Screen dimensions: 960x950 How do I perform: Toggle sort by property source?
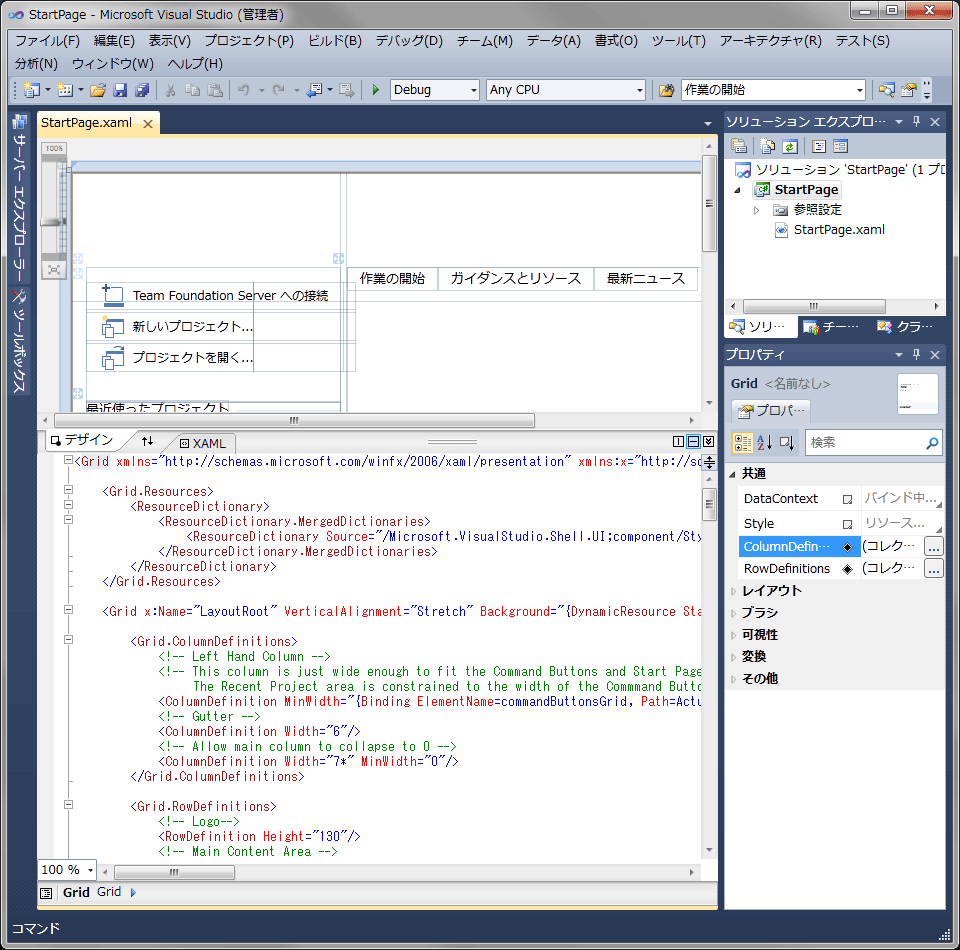click(x=787, y=443)
